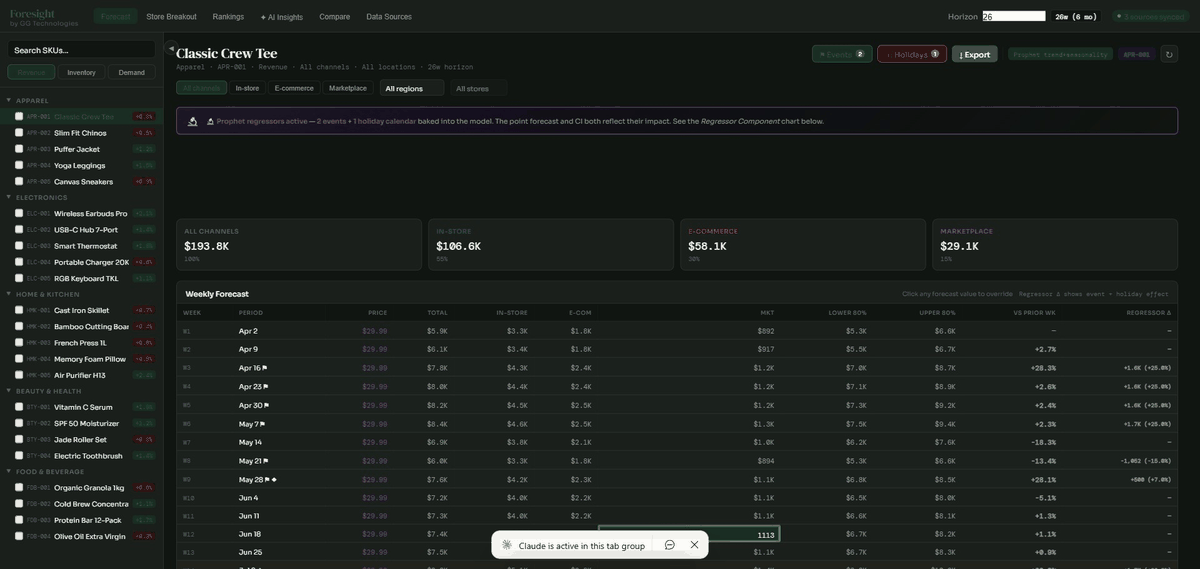Click the Claude starburst logo in notification
The height and width of the screenshot is (569, 1200).
pos(507,545)
